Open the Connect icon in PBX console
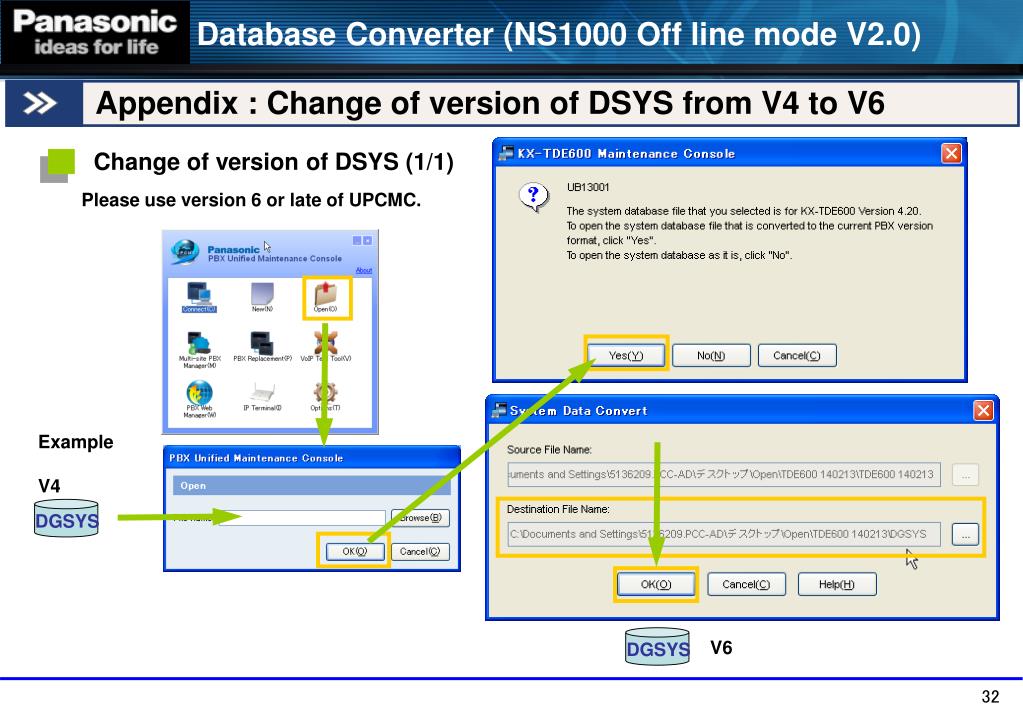Screen dimensions: 1023x708 (198, 297)
